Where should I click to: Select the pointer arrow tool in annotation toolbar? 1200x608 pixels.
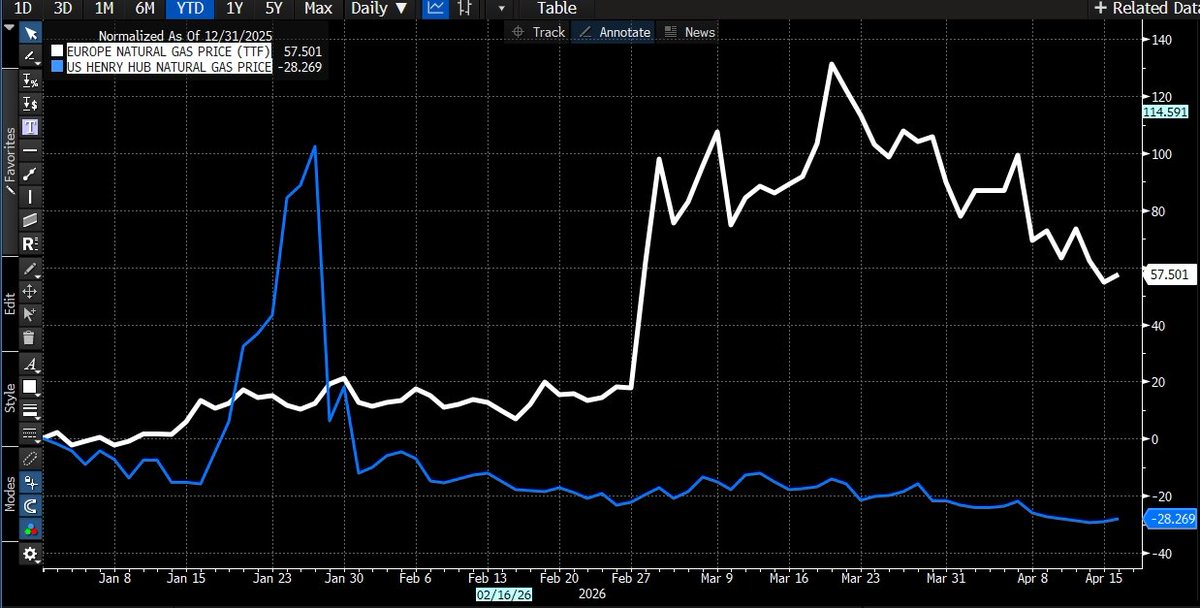30,34
